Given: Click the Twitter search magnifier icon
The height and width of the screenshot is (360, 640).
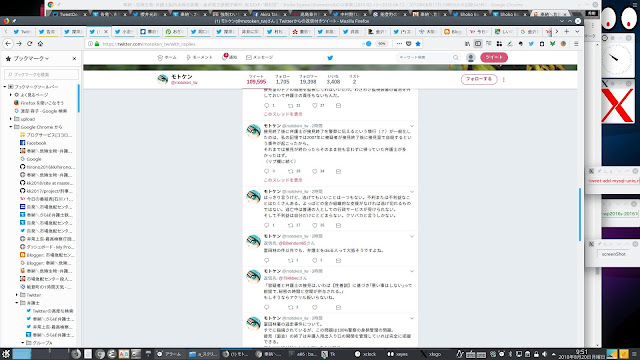Looking at the screenshot, I should point(456,58).
